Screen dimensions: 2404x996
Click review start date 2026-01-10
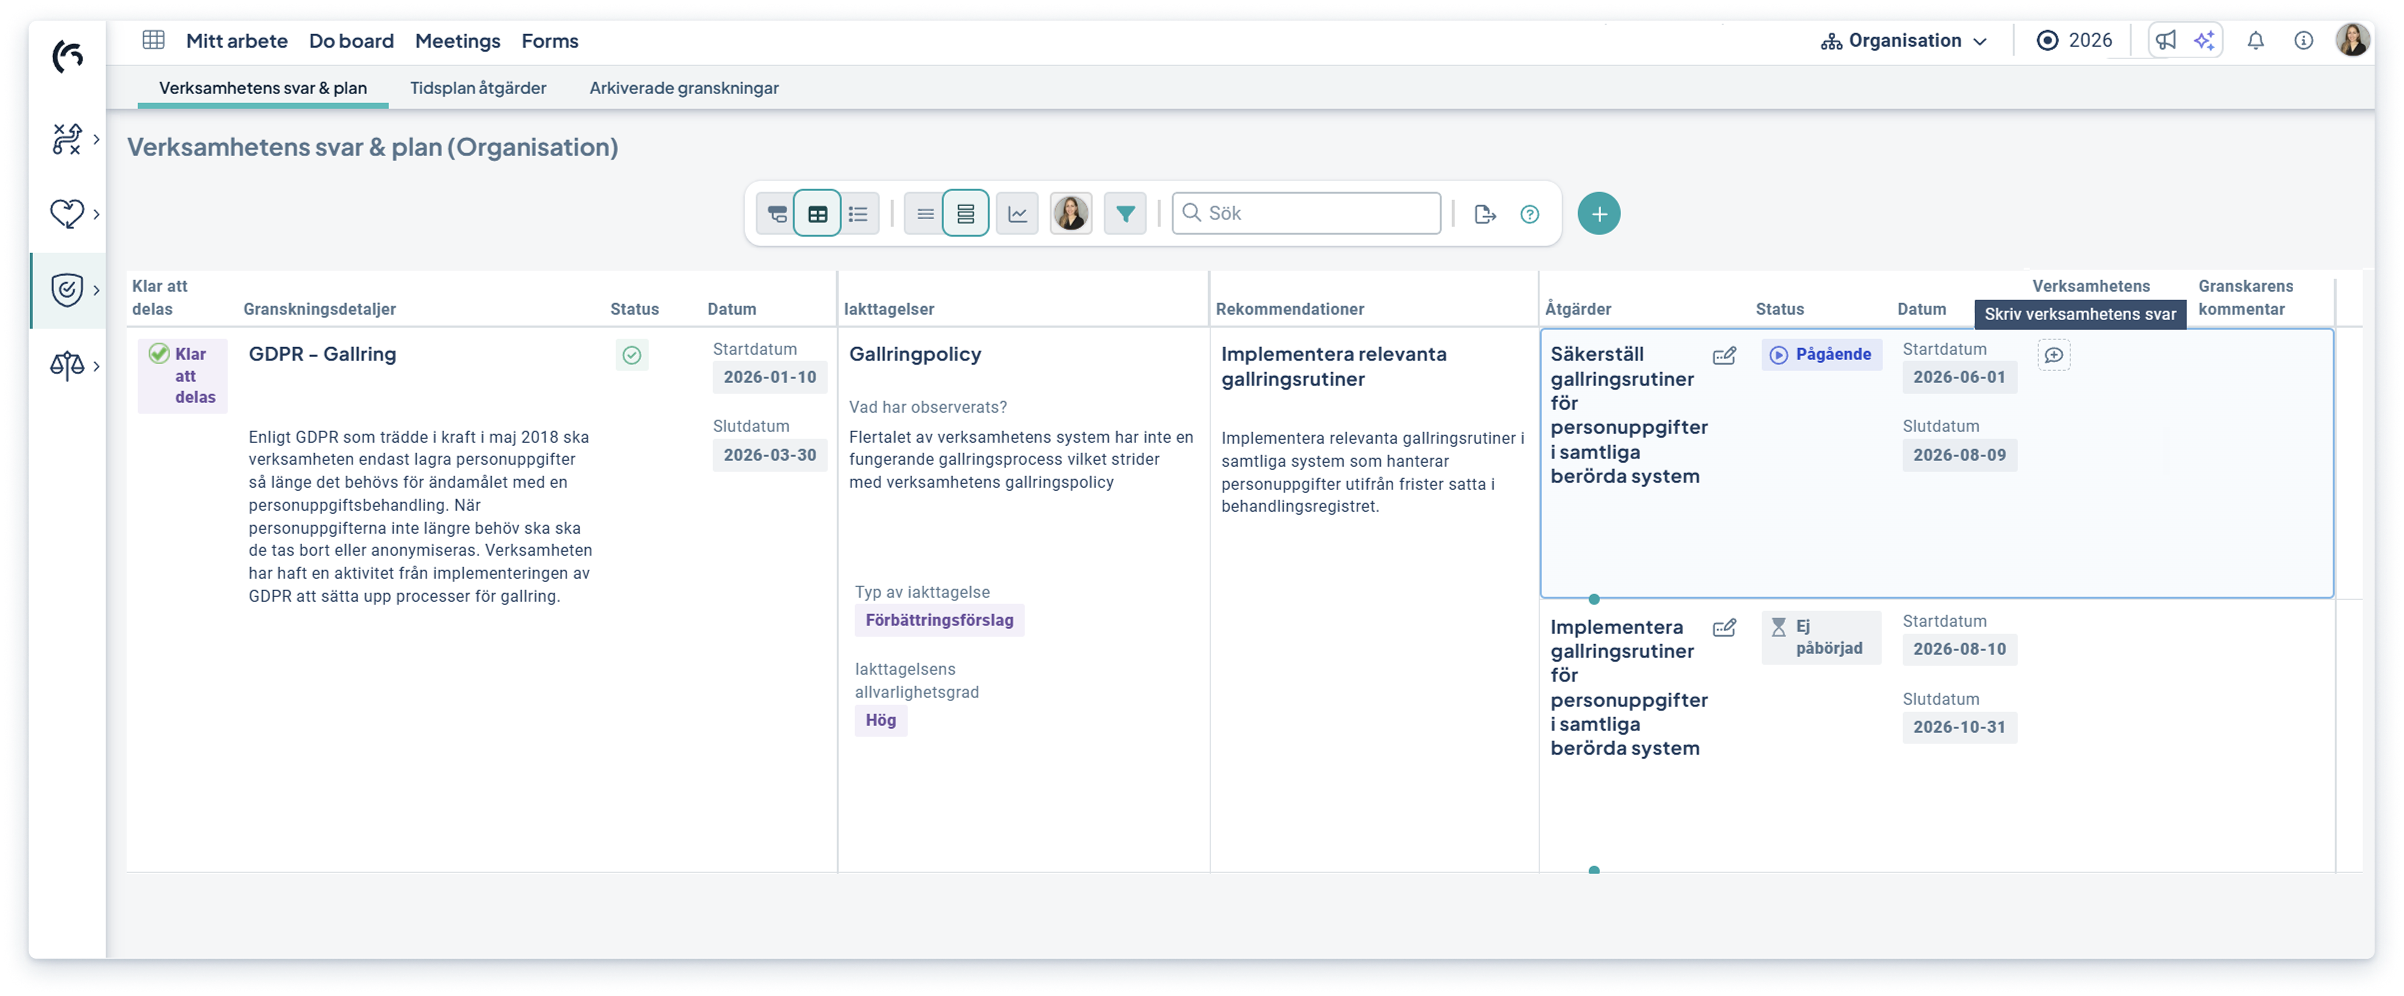(770, 377)
